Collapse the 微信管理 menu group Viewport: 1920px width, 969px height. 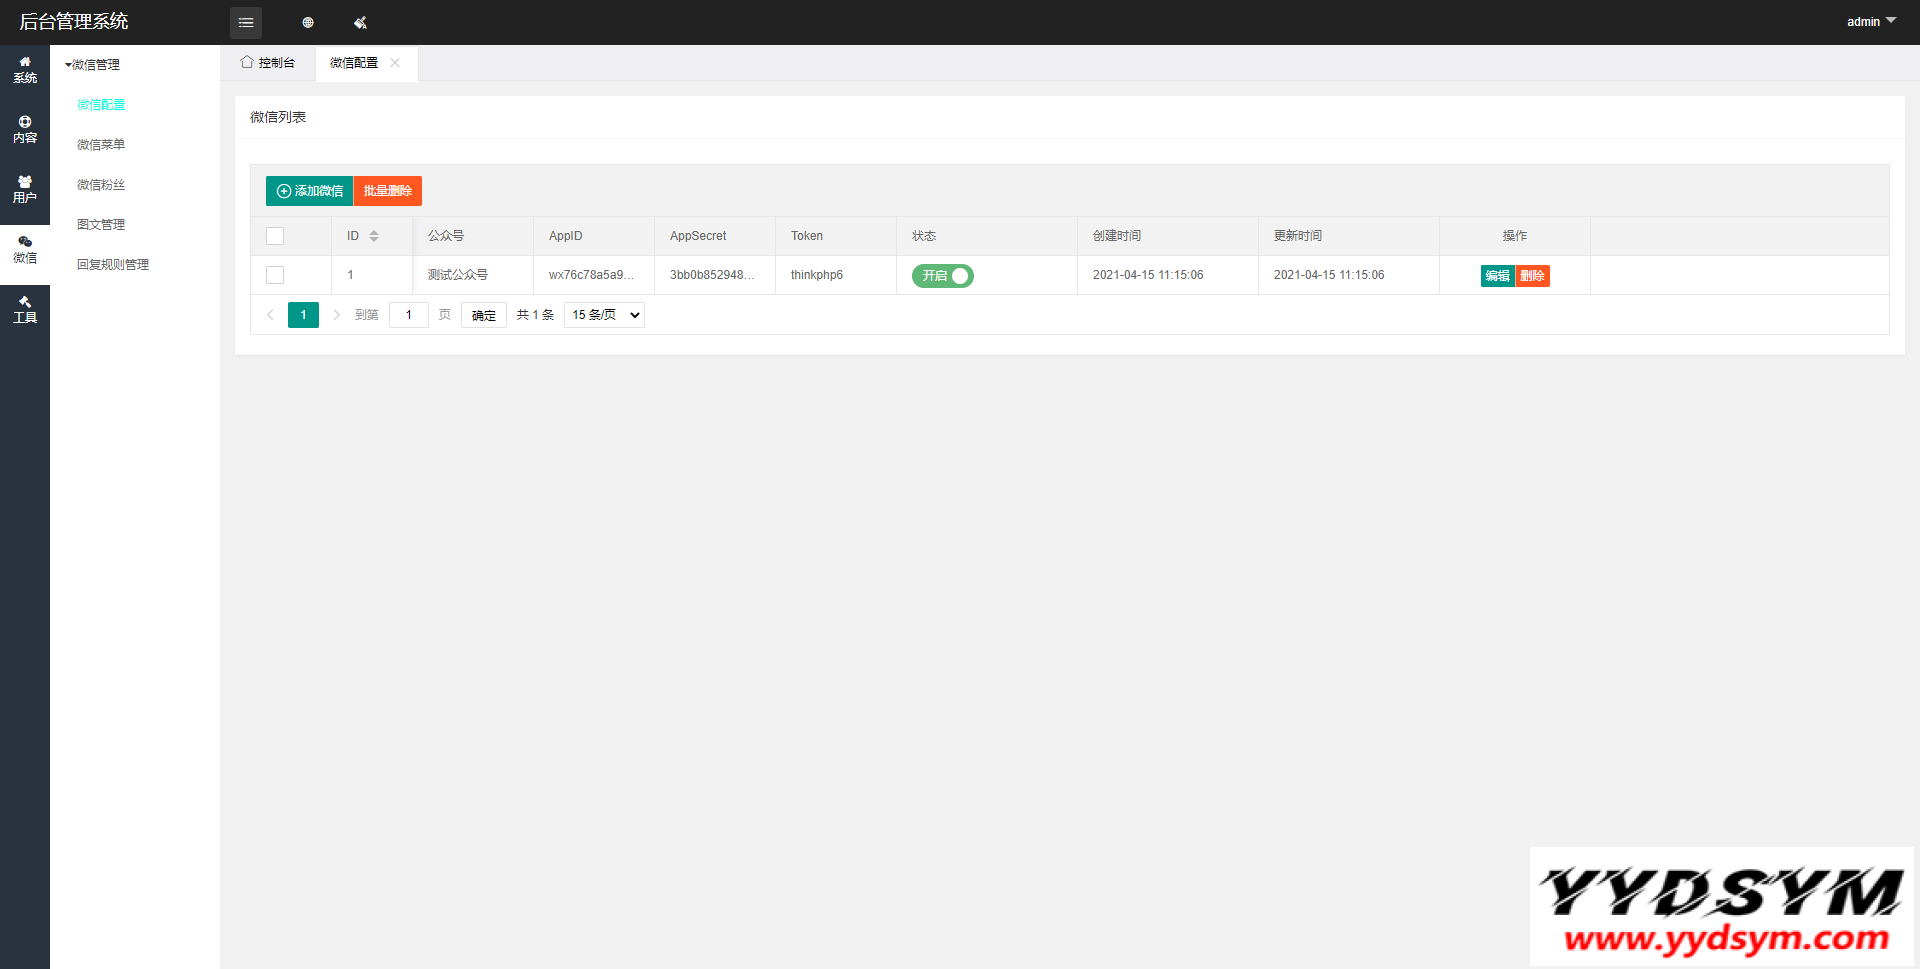click(93, 65)
